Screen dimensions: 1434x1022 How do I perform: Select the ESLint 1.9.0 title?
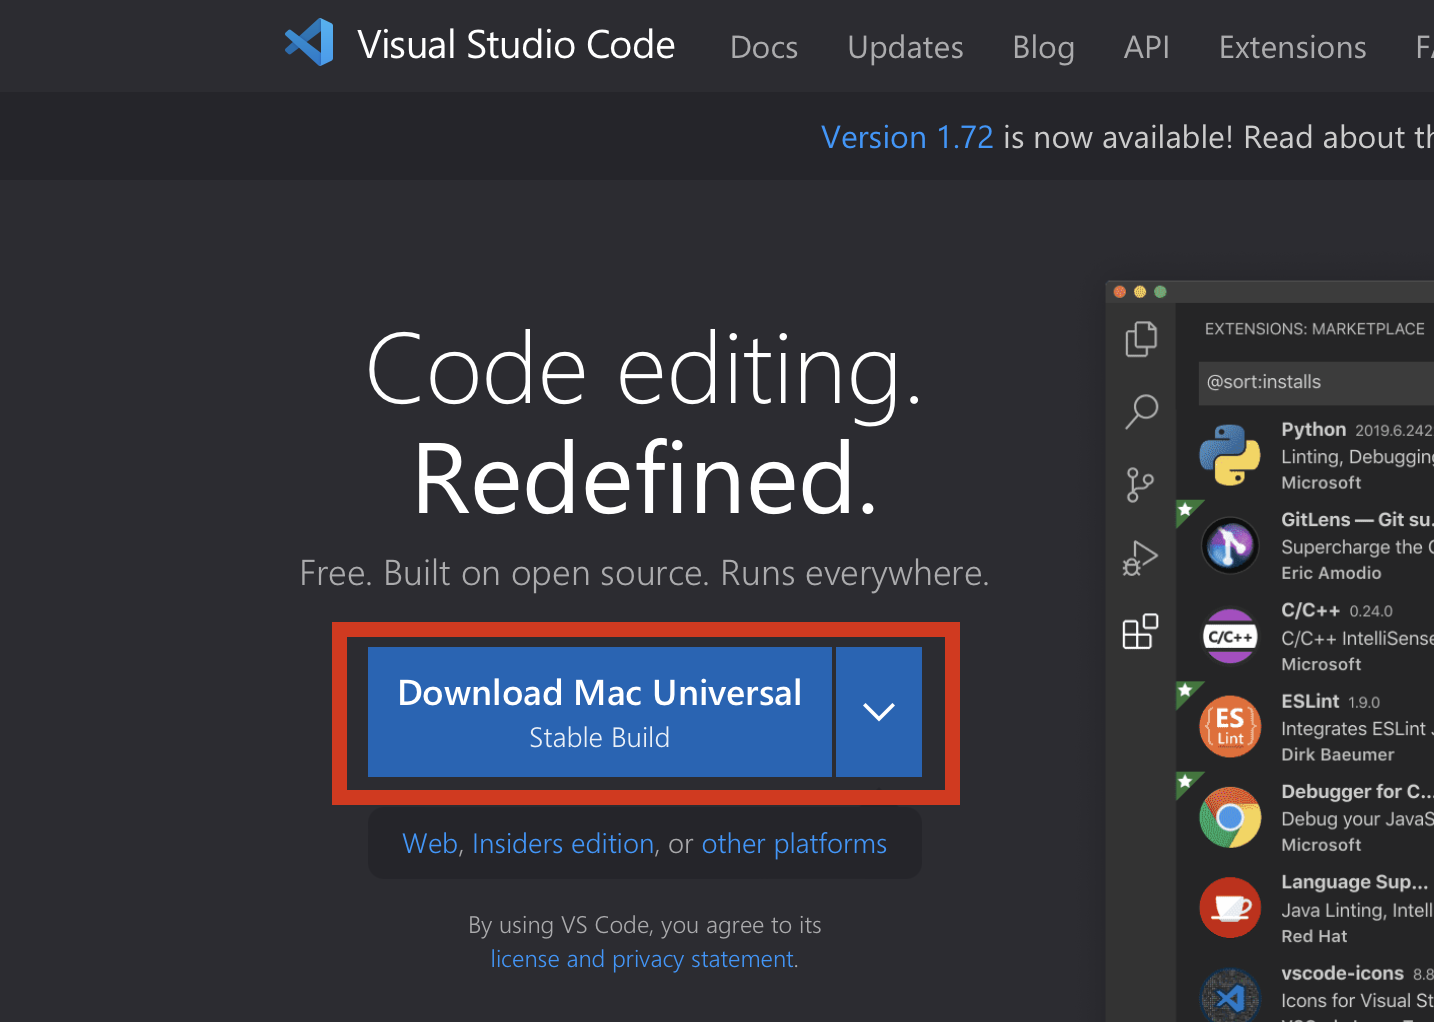click(1331, 701)
